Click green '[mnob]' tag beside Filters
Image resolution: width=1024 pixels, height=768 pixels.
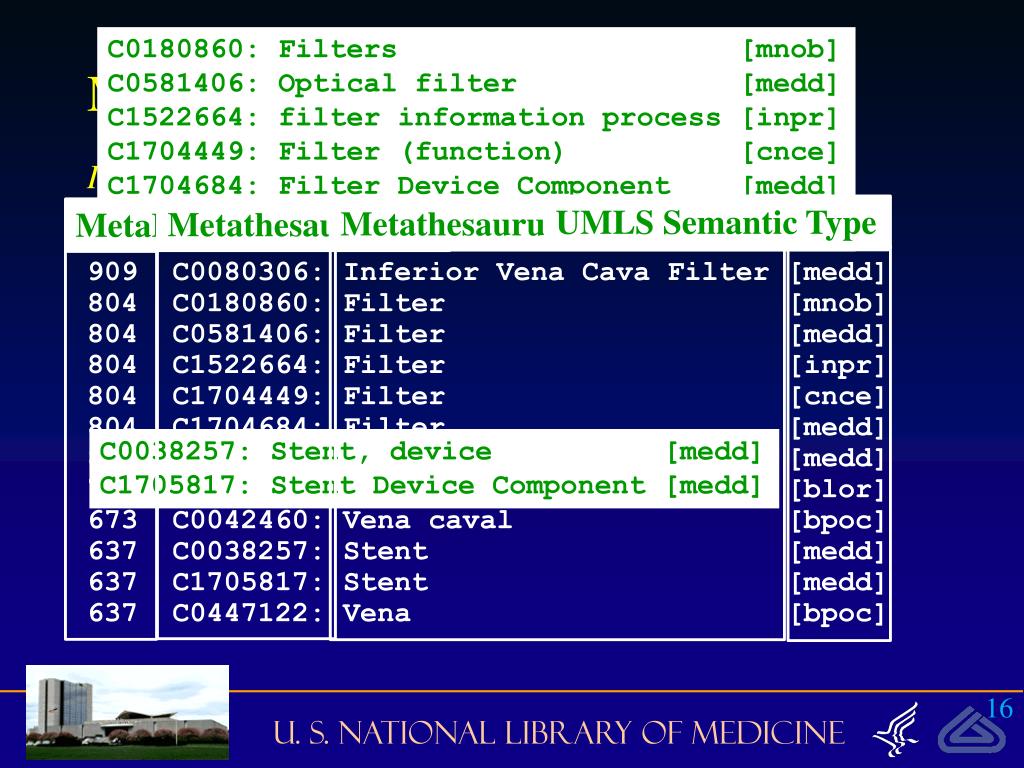(790, 50)
